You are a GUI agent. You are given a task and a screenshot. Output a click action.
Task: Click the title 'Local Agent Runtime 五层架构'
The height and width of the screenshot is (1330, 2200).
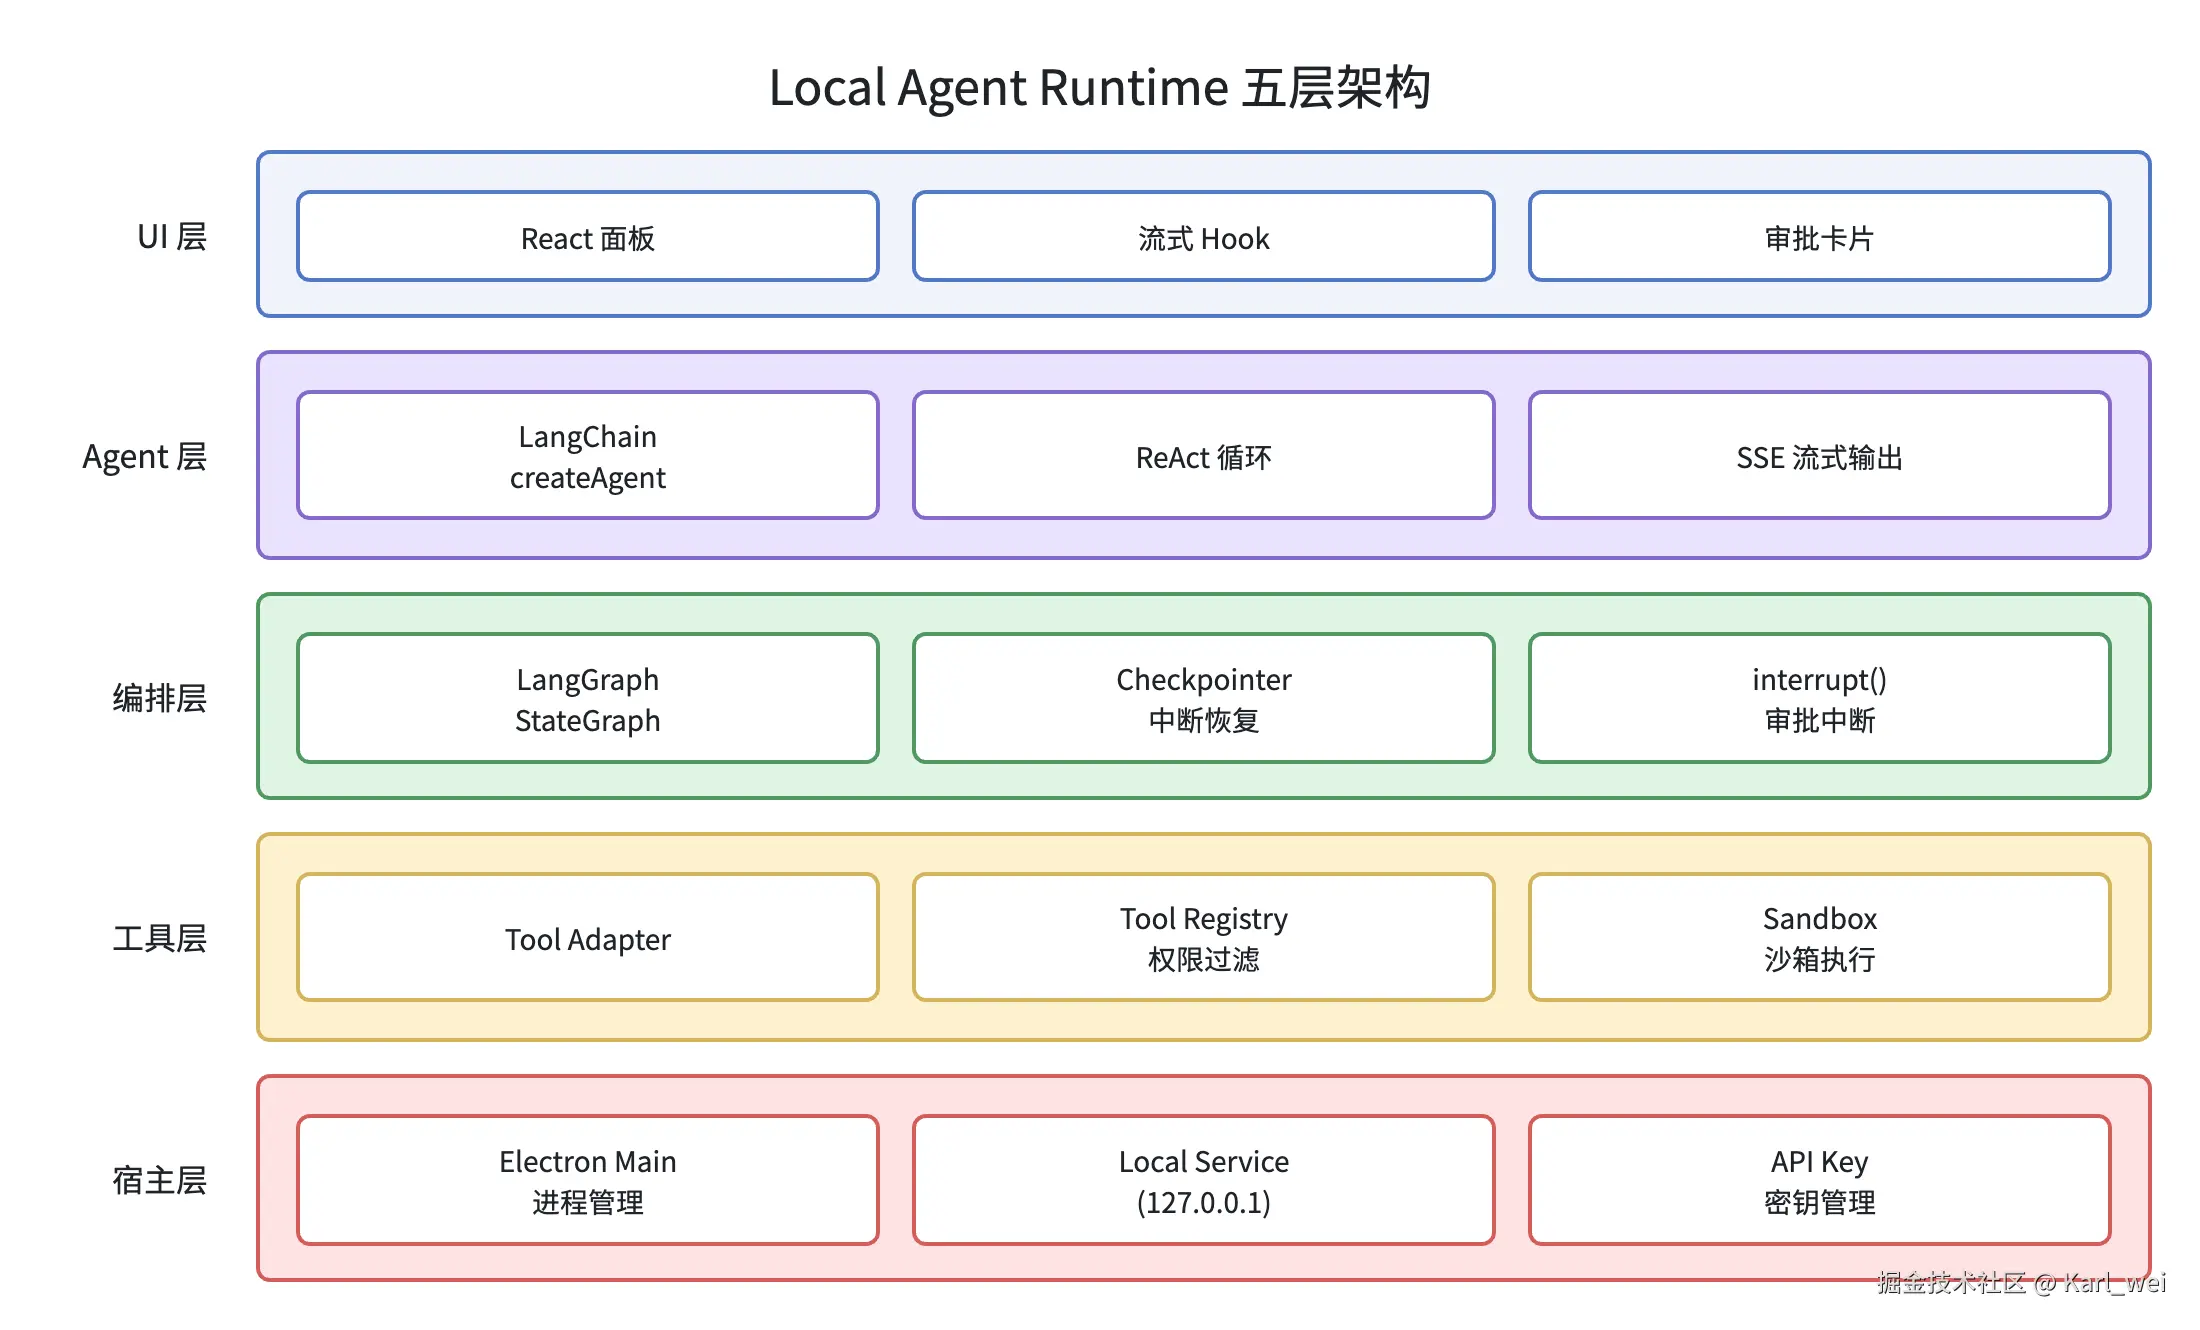1099,87
